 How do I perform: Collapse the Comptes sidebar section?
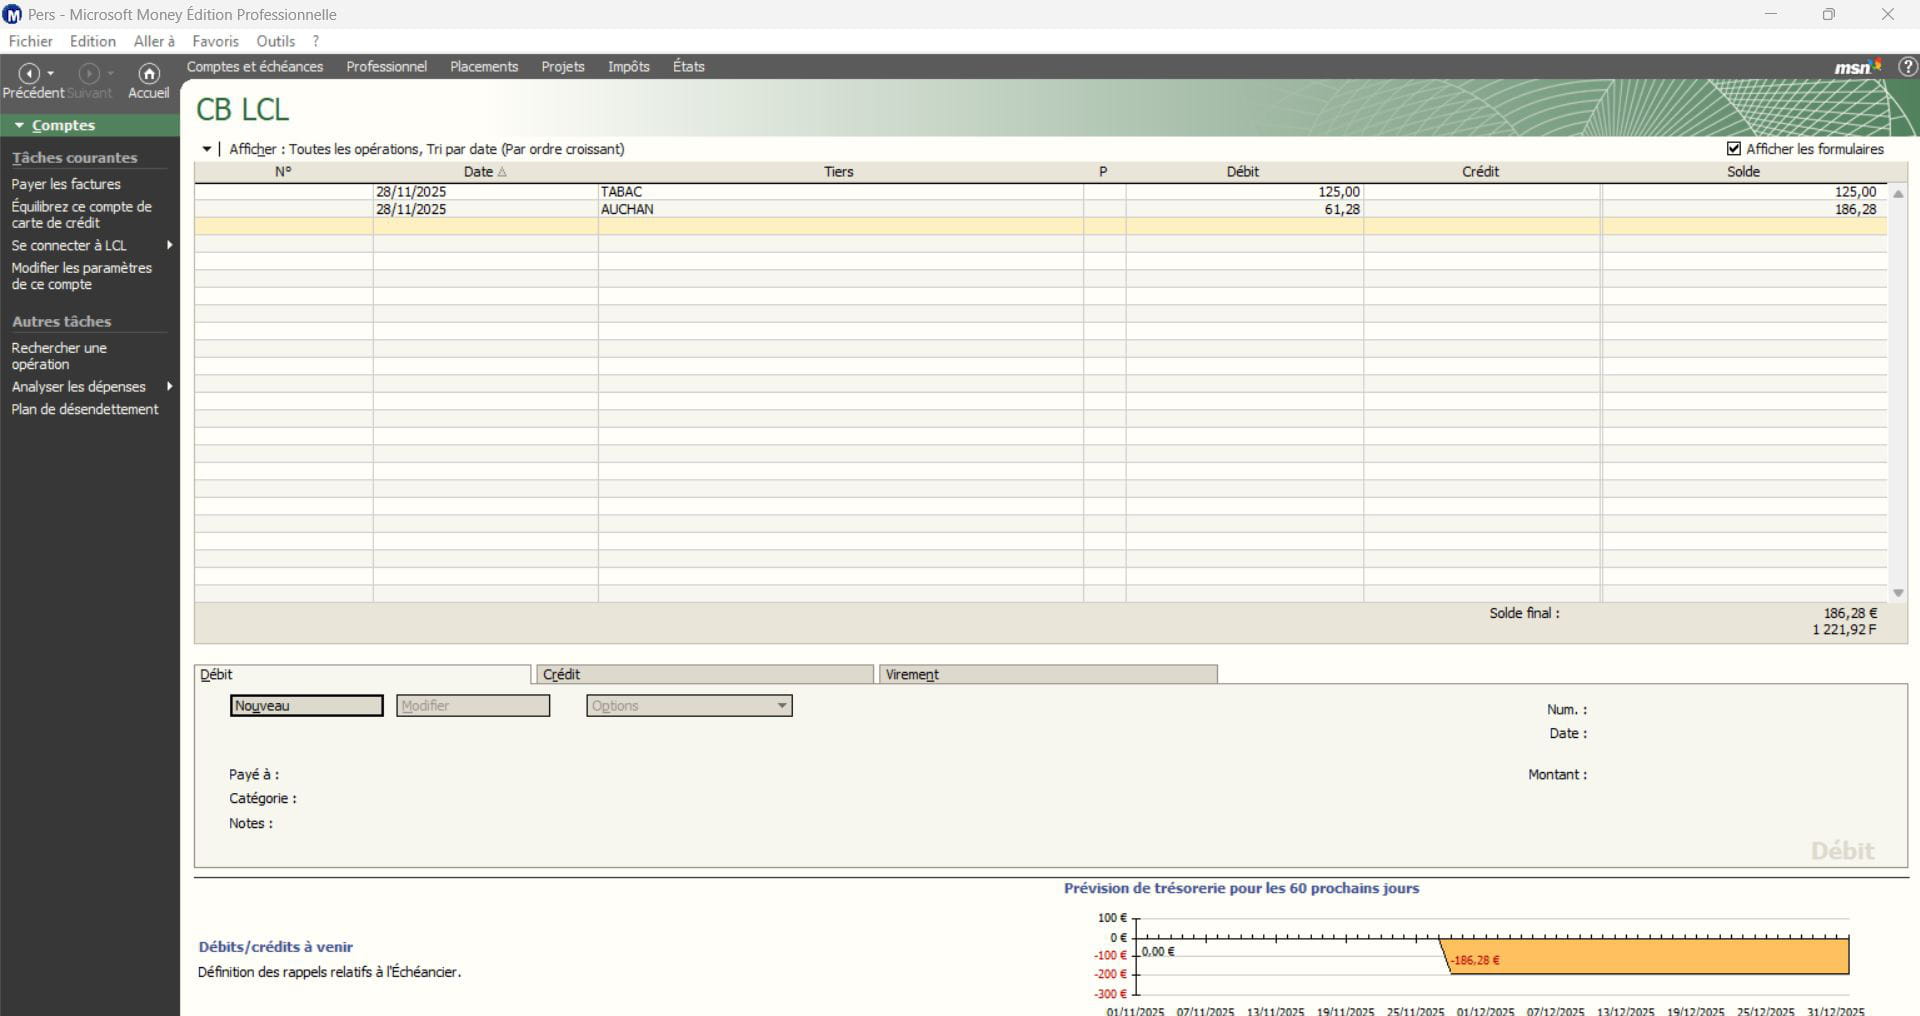[19, 126]
